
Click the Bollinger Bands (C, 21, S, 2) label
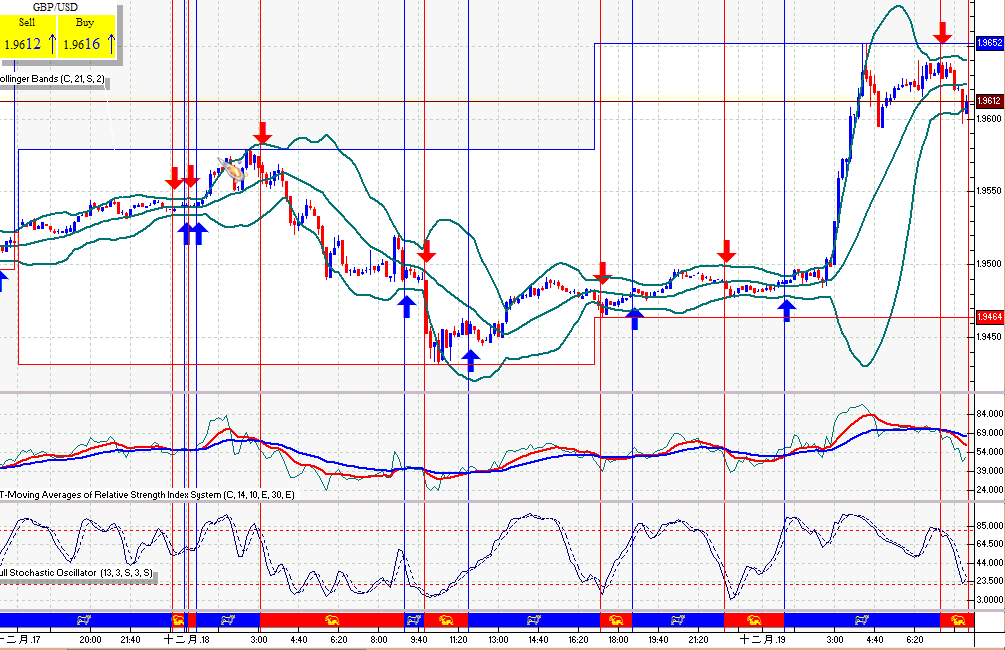(x=51, y=79)
